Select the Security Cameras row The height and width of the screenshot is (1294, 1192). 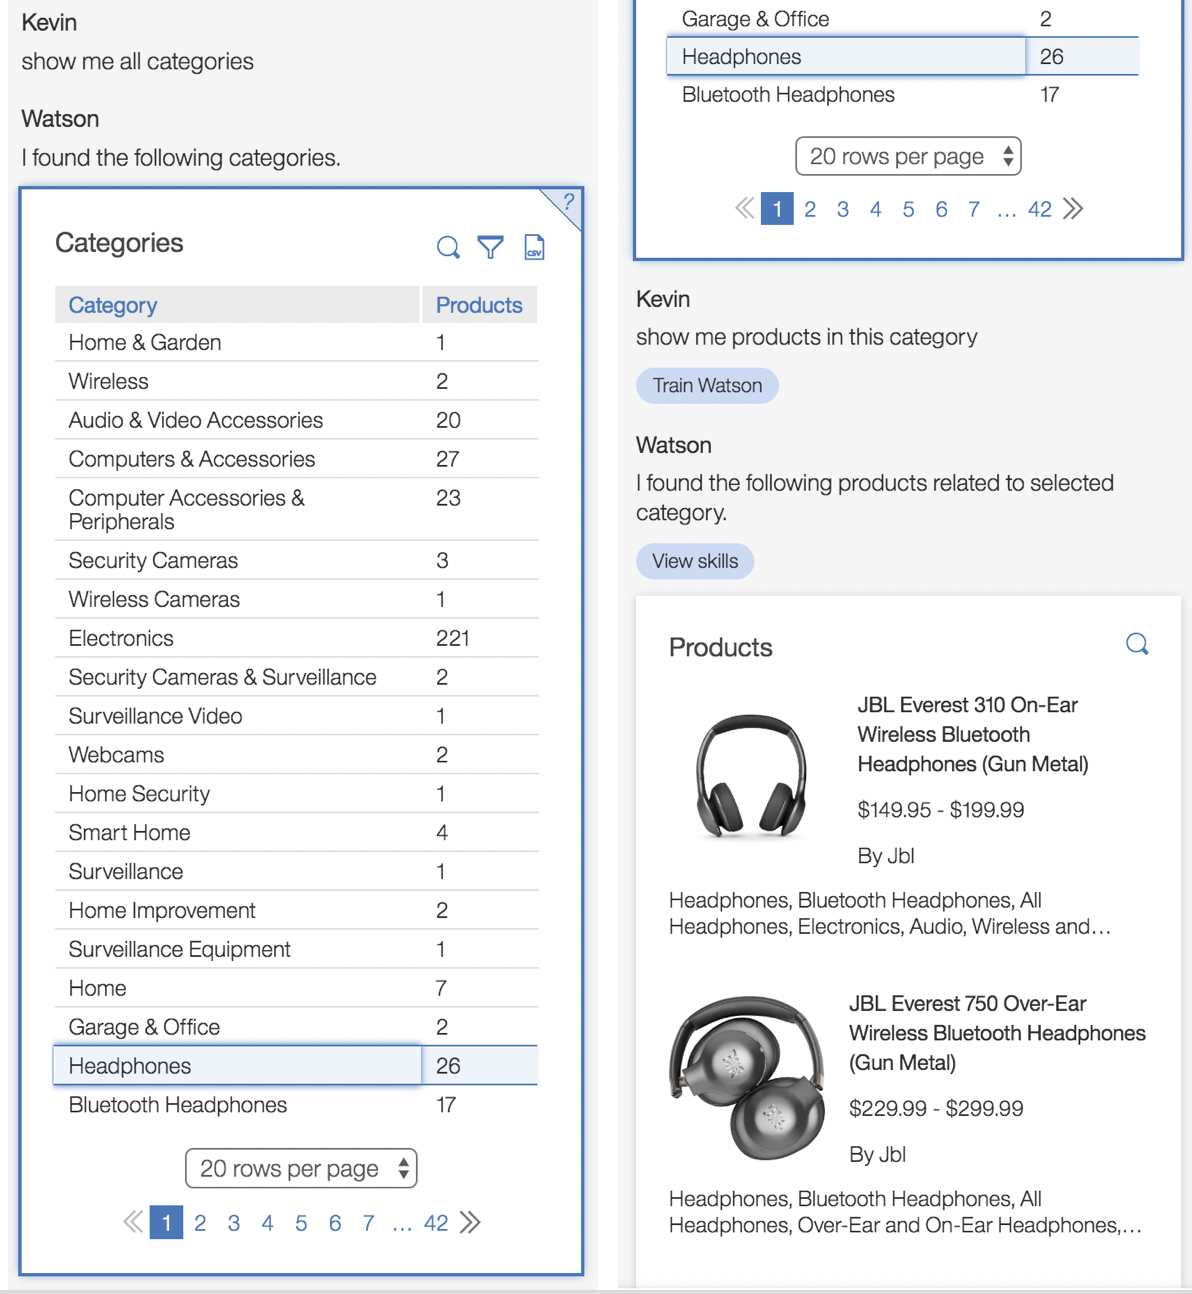point(297,560)
